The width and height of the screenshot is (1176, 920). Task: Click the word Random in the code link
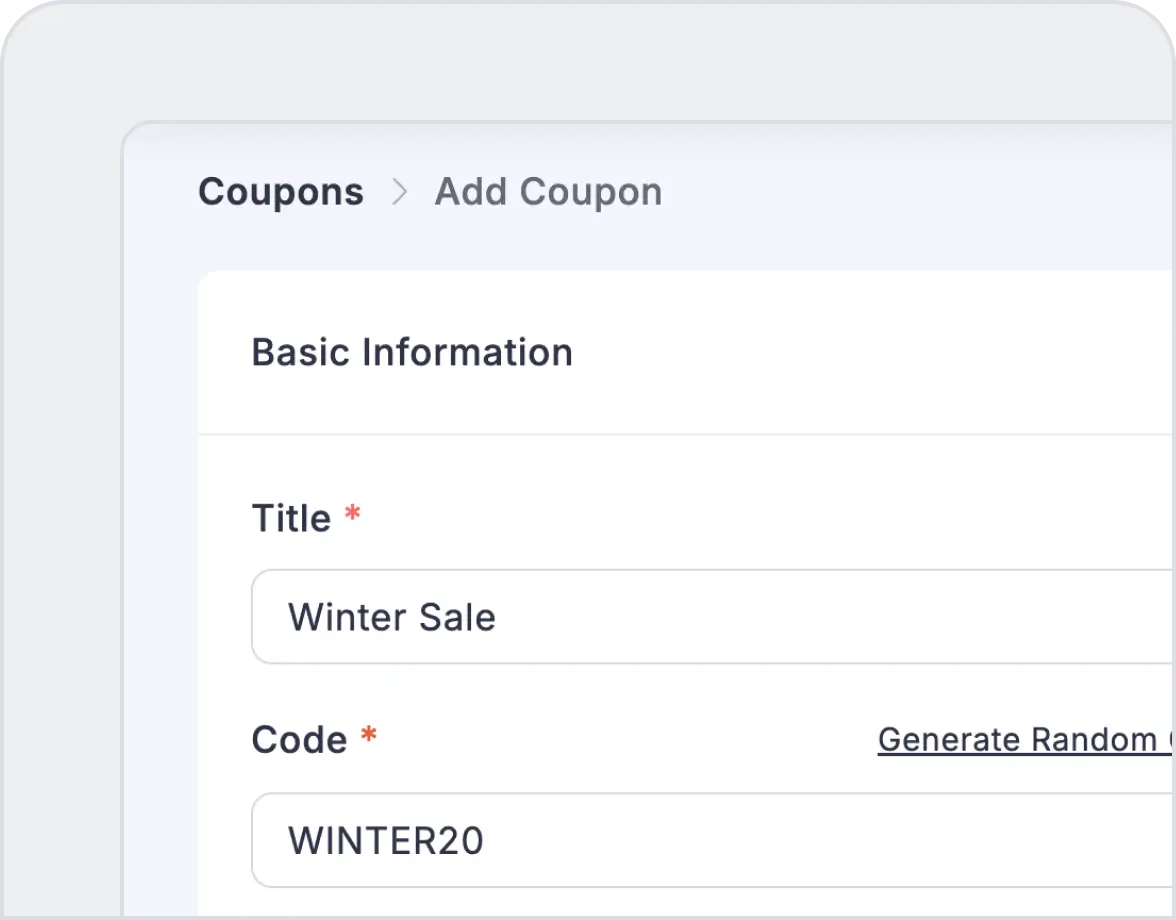pyautogui.click(x=1094, y=740)
